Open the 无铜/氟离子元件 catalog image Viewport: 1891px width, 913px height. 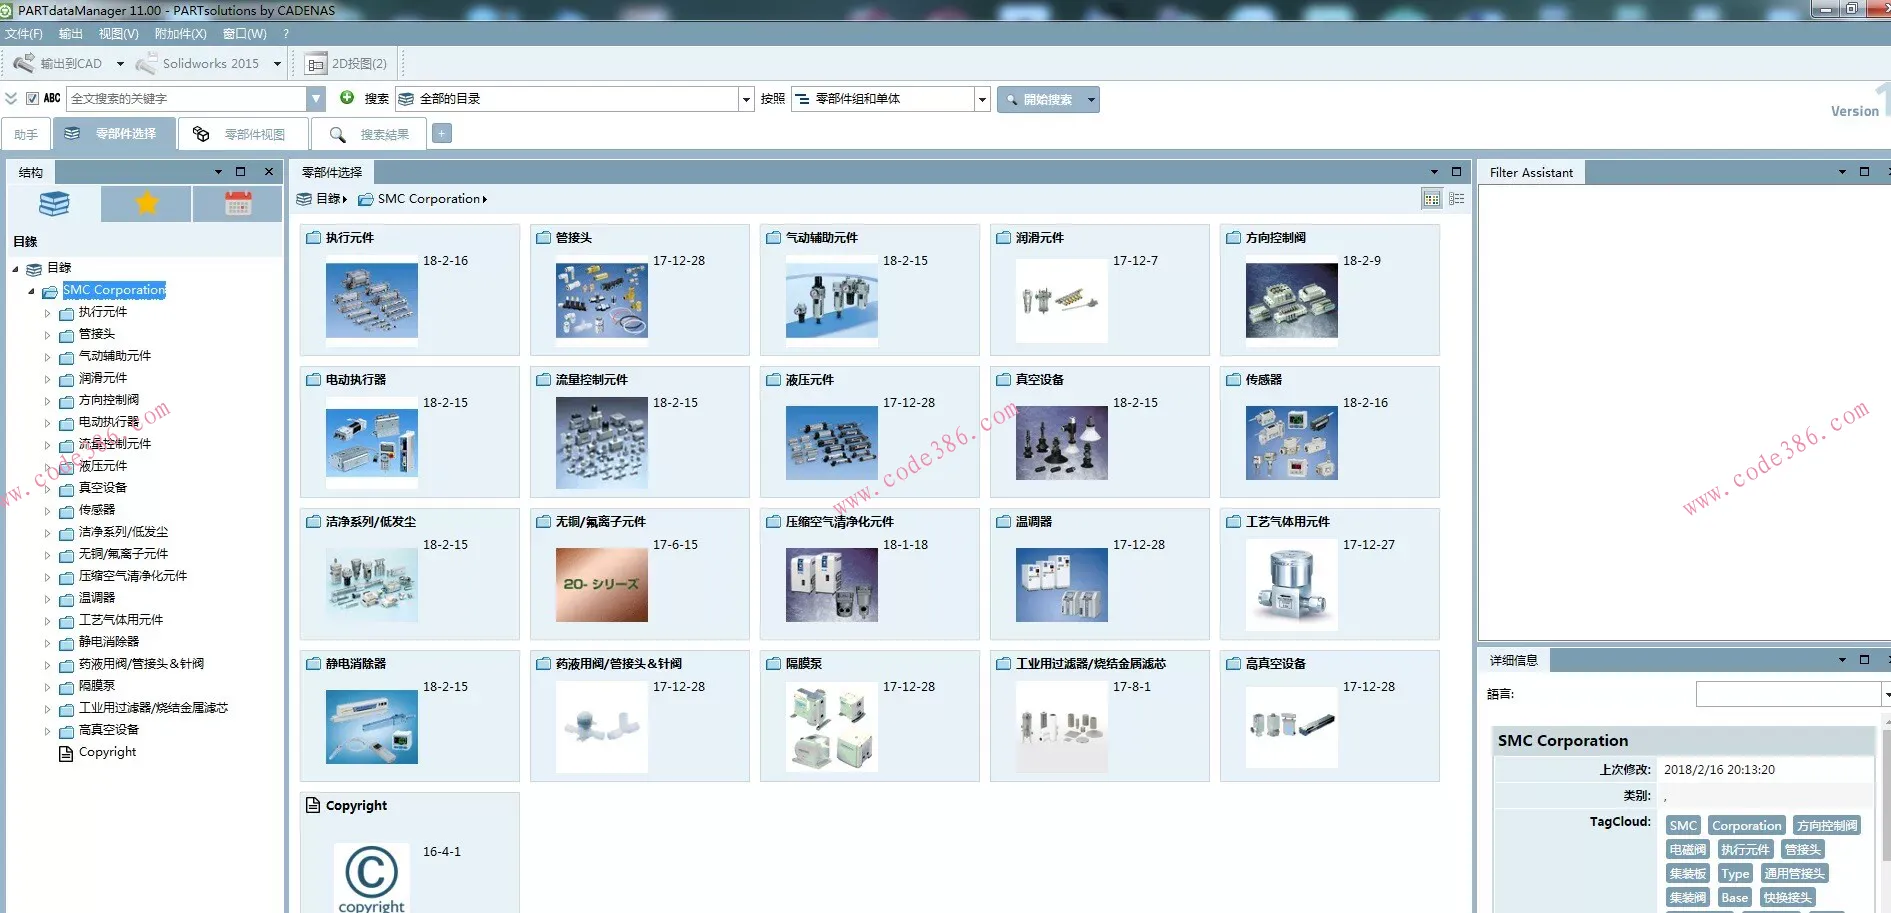pyautogui.click(x=602, y=584)
